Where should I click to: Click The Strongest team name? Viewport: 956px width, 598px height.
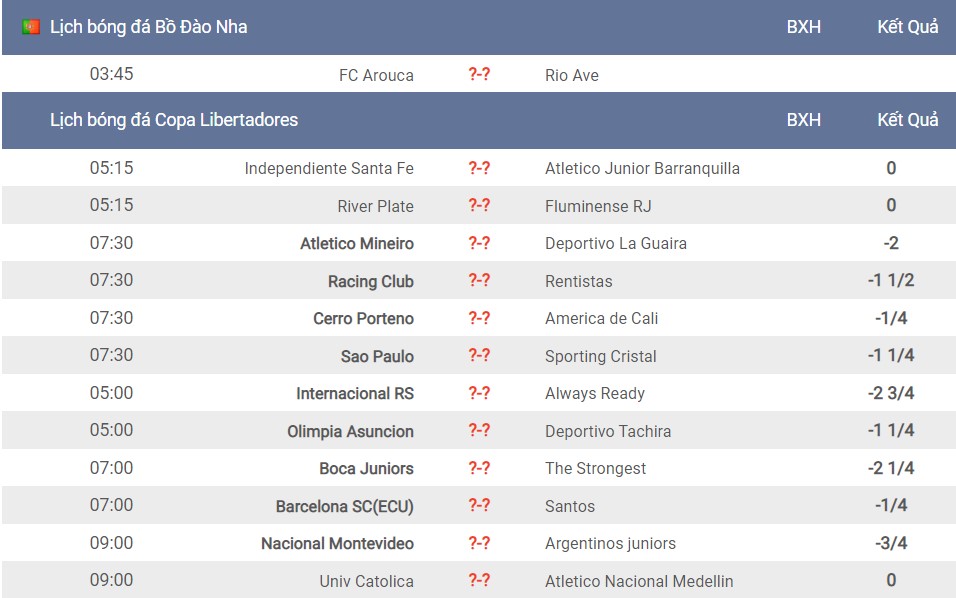595,468
